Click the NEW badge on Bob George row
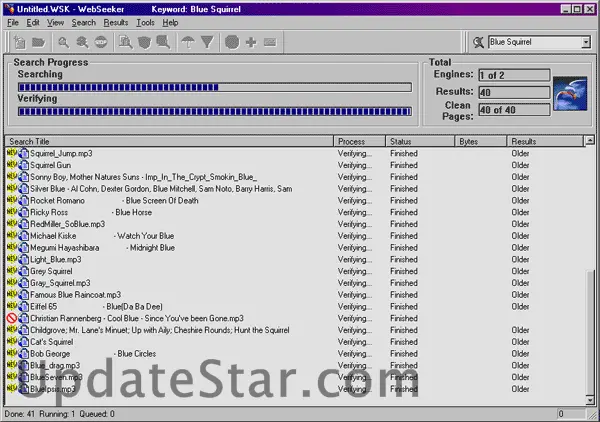 (x=12, y=353)
